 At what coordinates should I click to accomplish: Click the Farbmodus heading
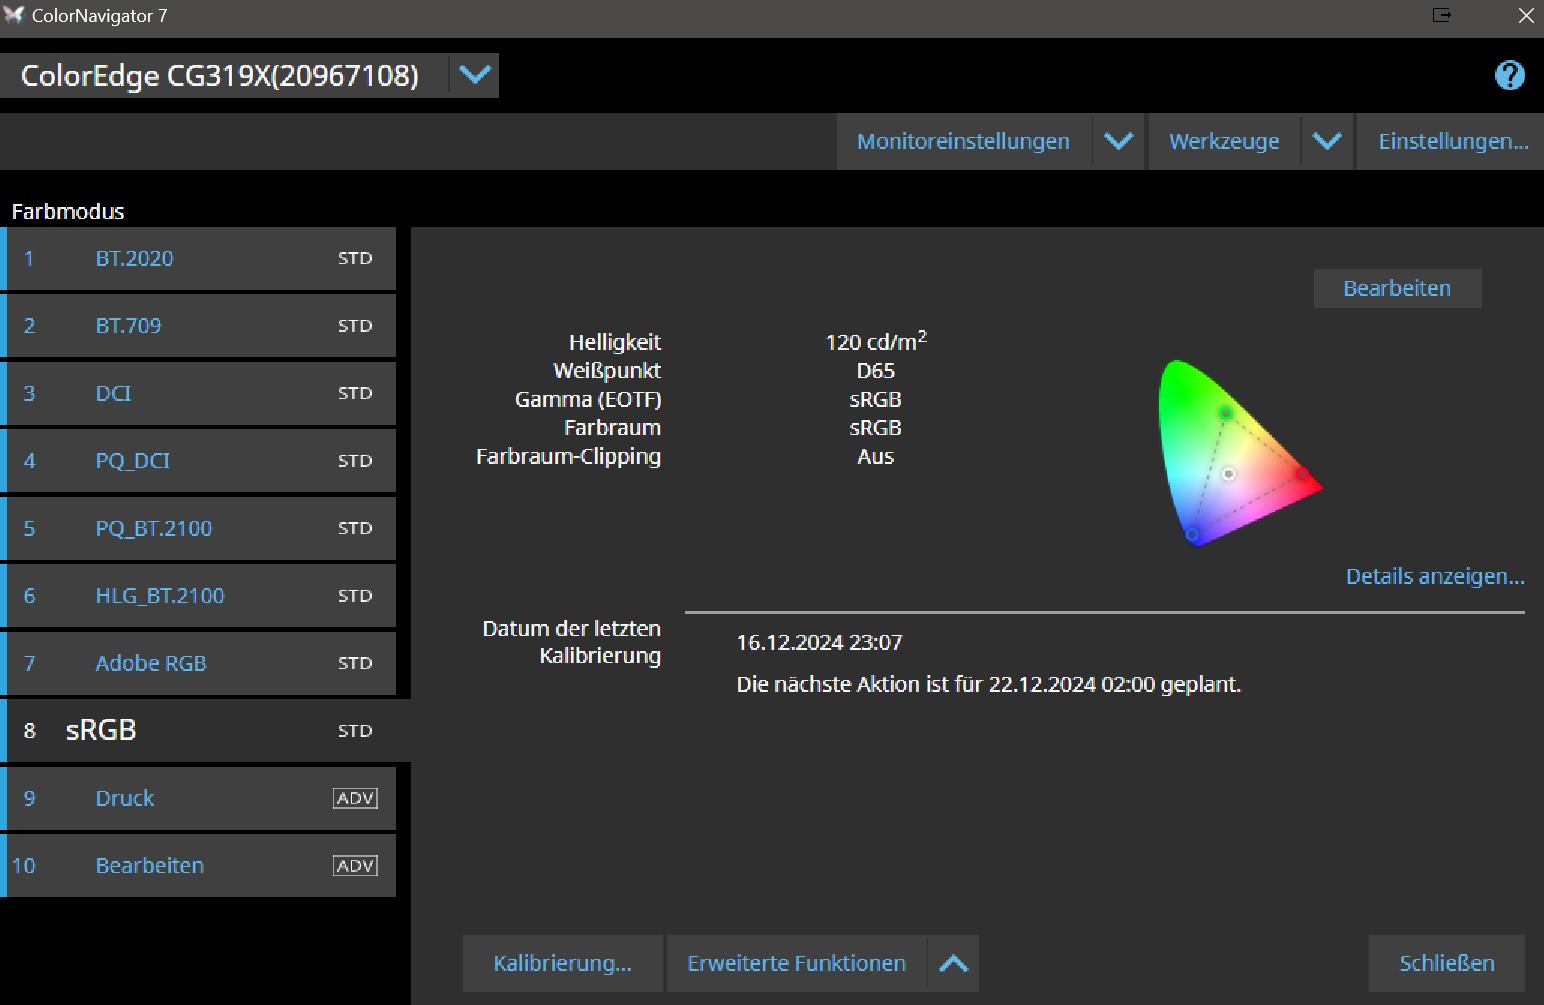[68, 211]
